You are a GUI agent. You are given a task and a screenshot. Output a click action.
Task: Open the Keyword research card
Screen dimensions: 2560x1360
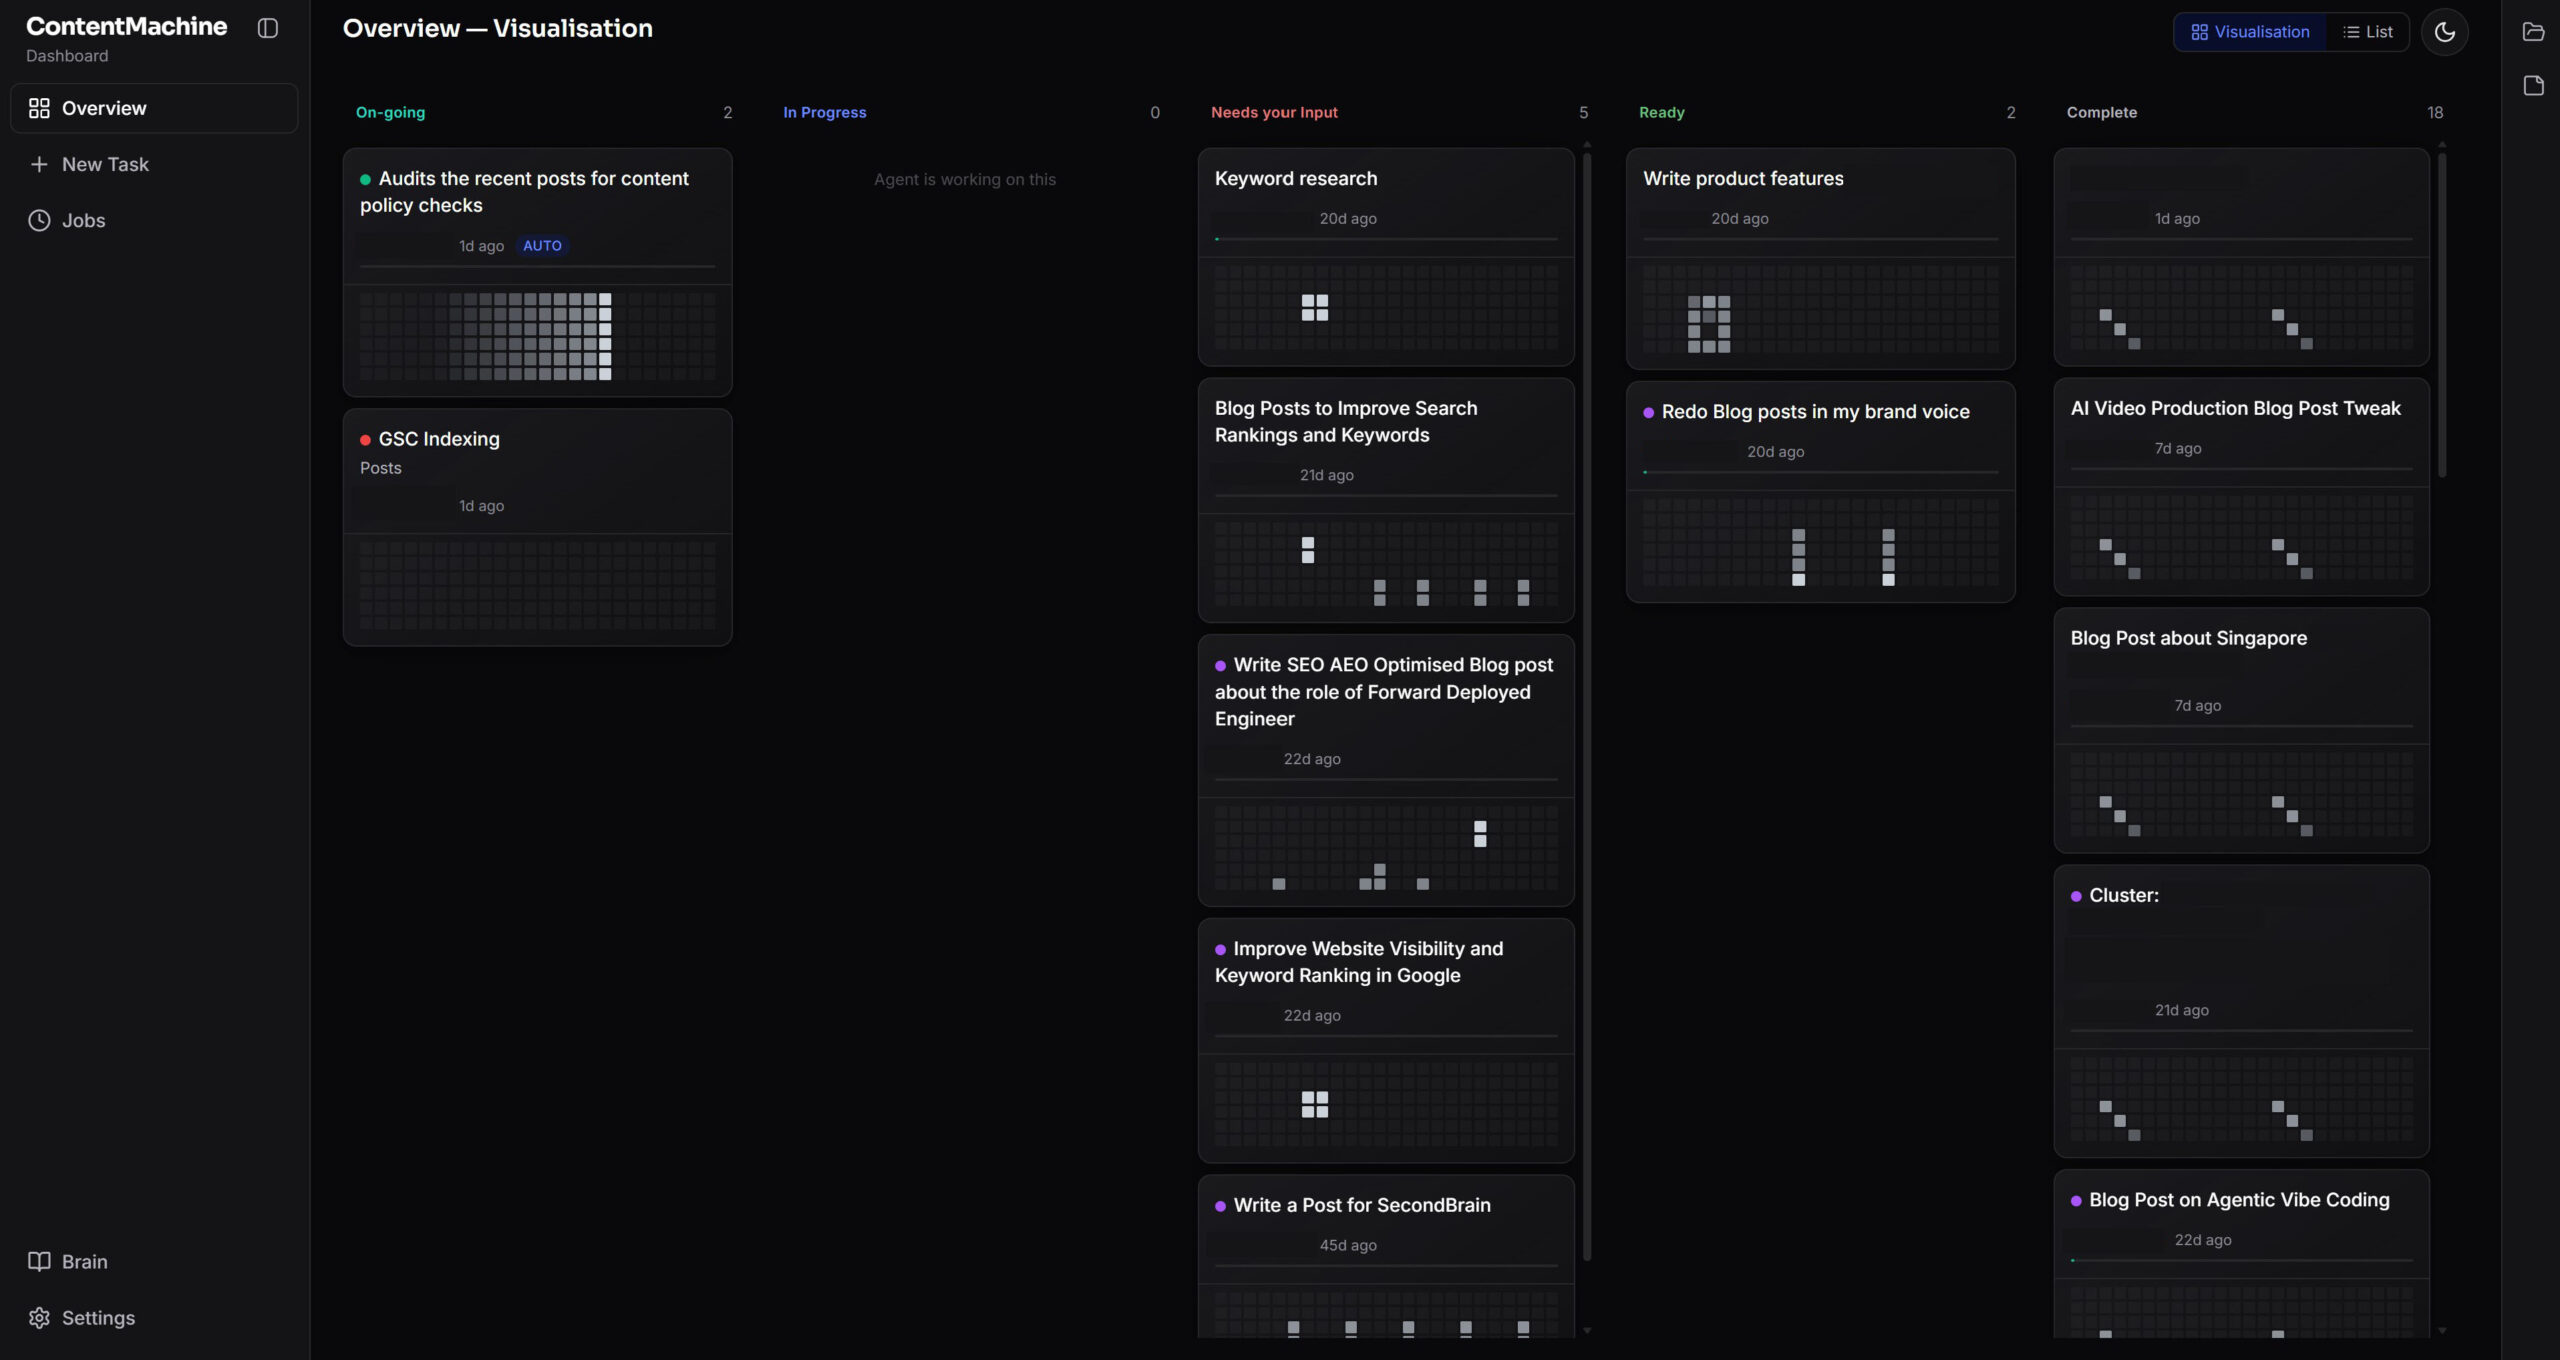pyautogui.click(x=1386, y=257)
